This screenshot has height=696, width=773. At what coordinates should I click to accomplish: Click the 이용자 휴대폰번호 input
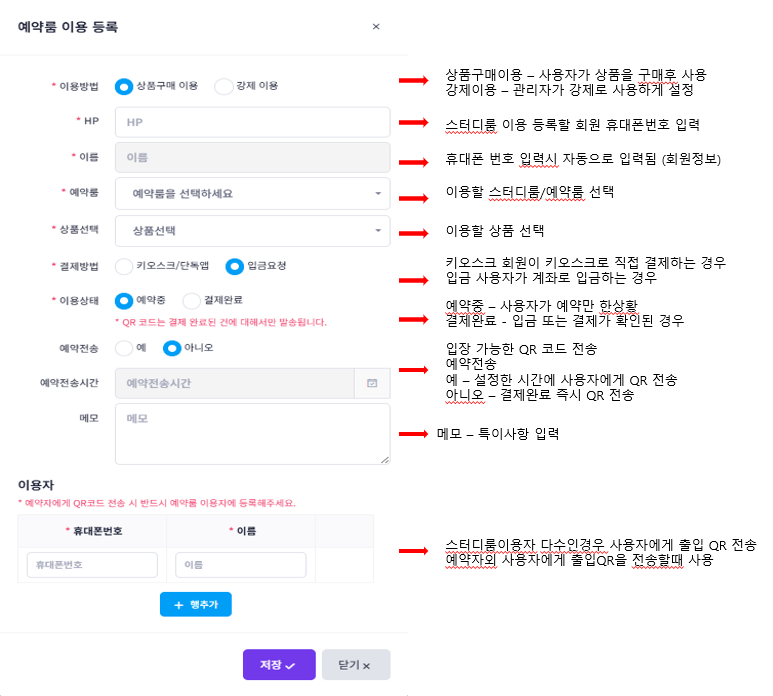tap(92, 565)
